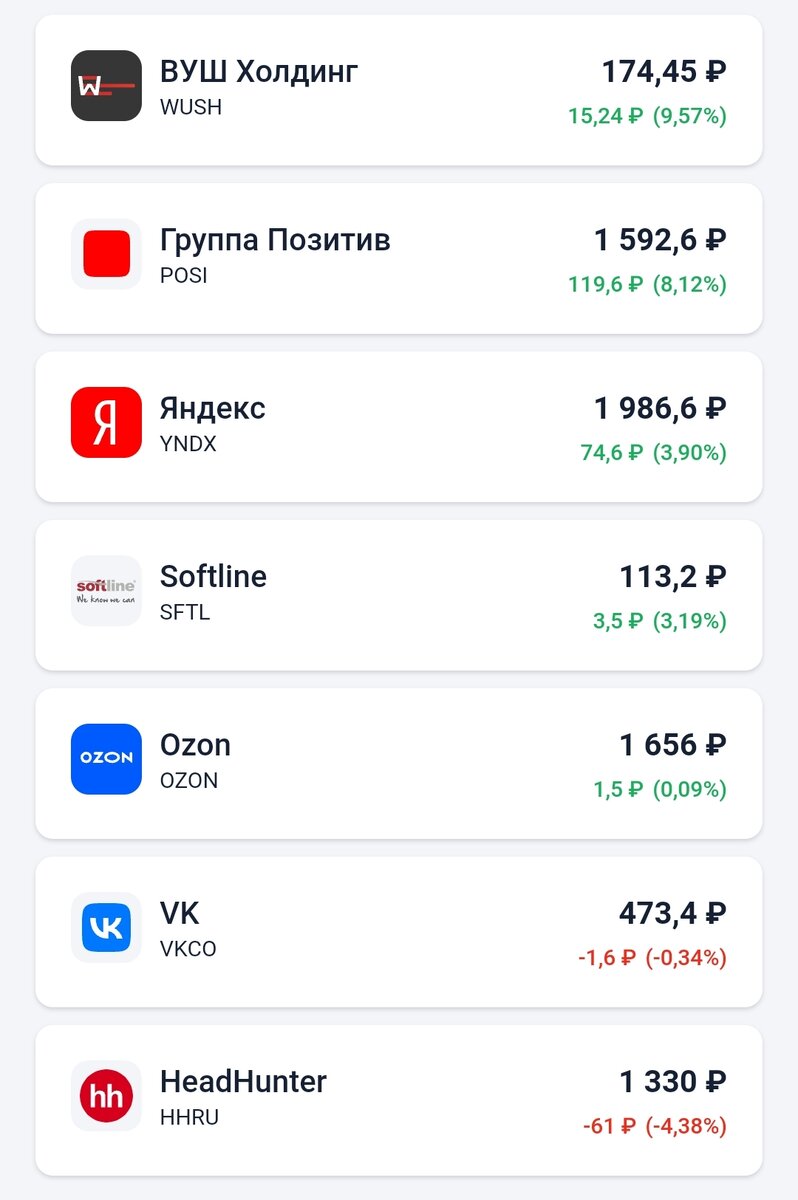Open the HeadHunter stock title
The width and height of the screenshot is (798, 1200).
243,1081
